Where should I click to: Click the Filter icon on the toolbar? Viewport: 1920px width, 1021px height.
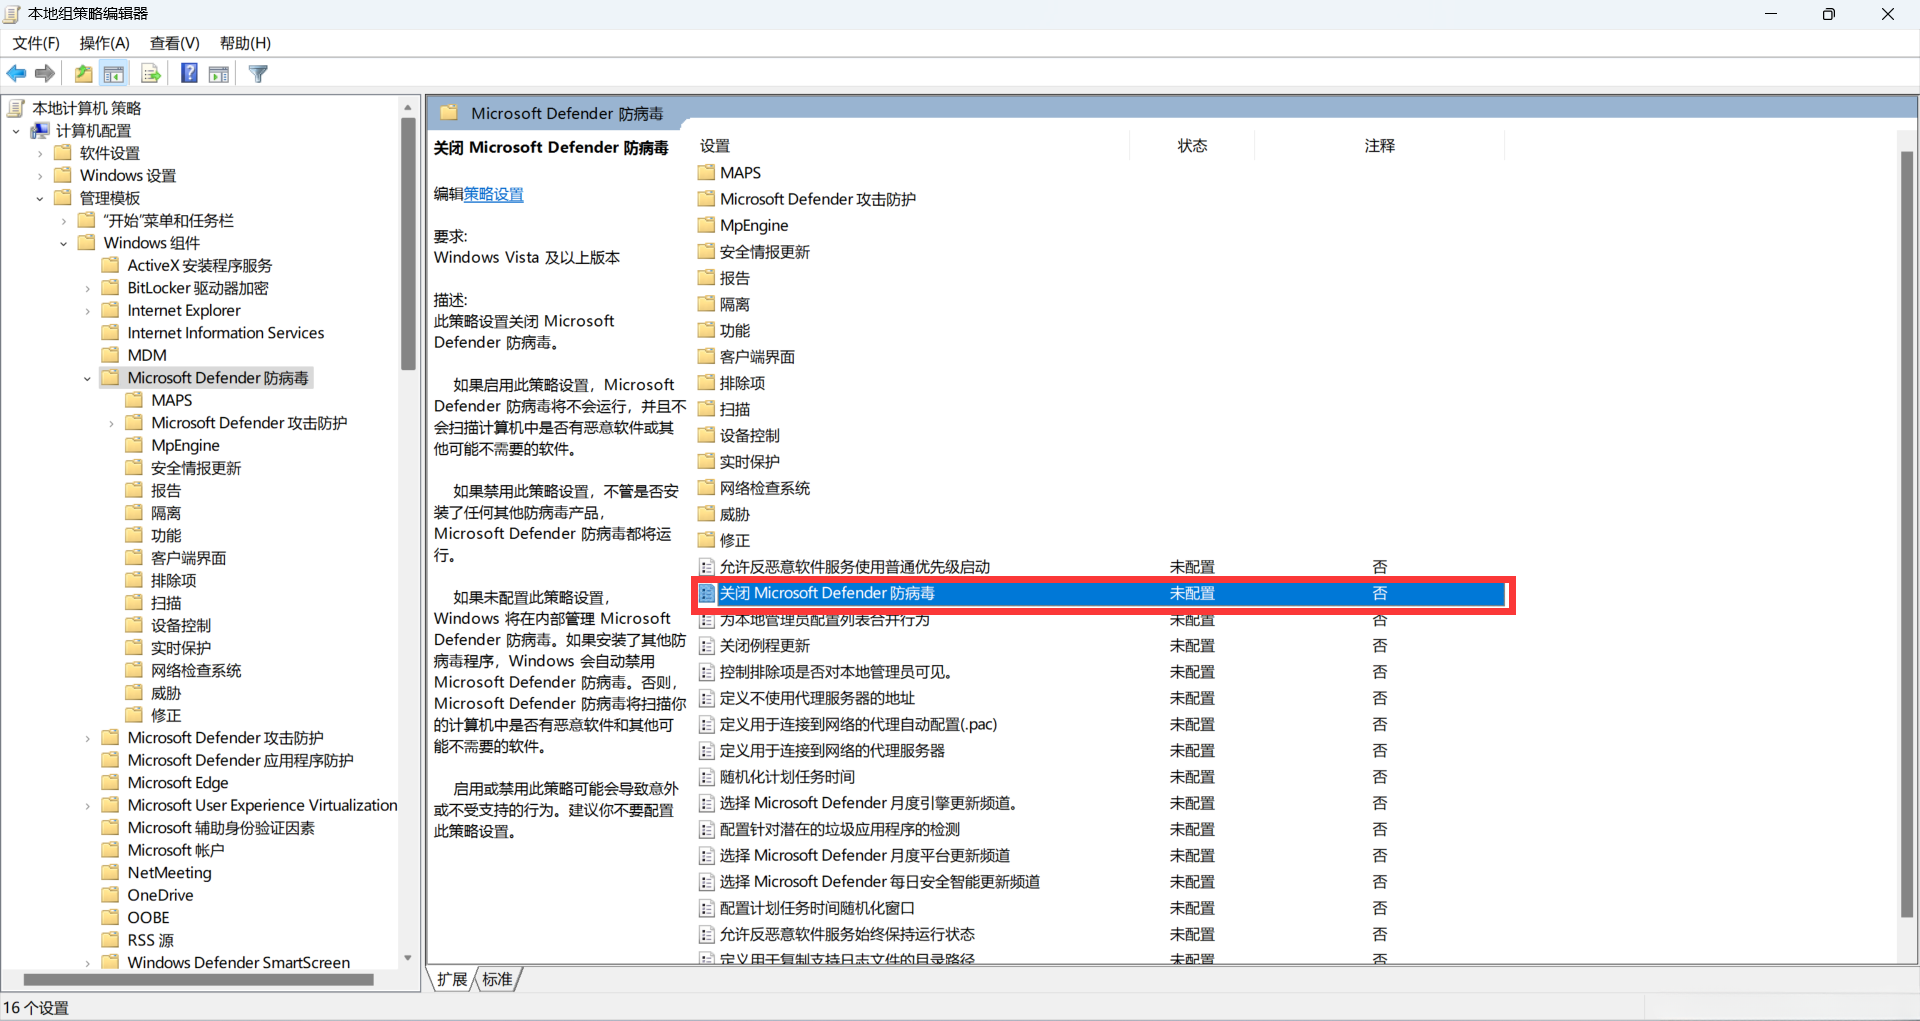tap(258, 73)
